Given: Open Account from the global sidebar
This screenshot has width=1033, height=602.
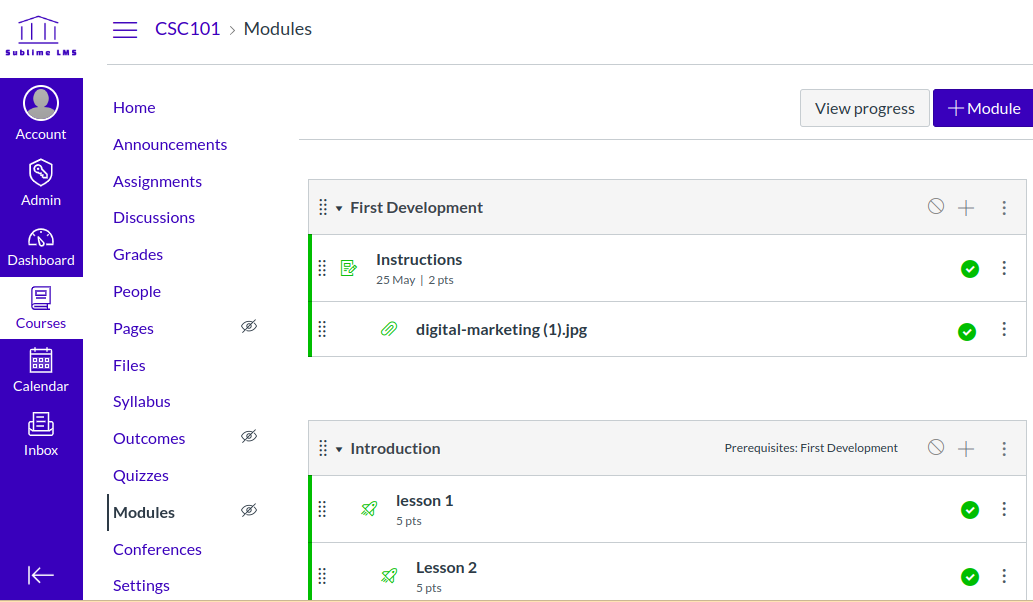Looking at the screenshot, I should 41,113.
